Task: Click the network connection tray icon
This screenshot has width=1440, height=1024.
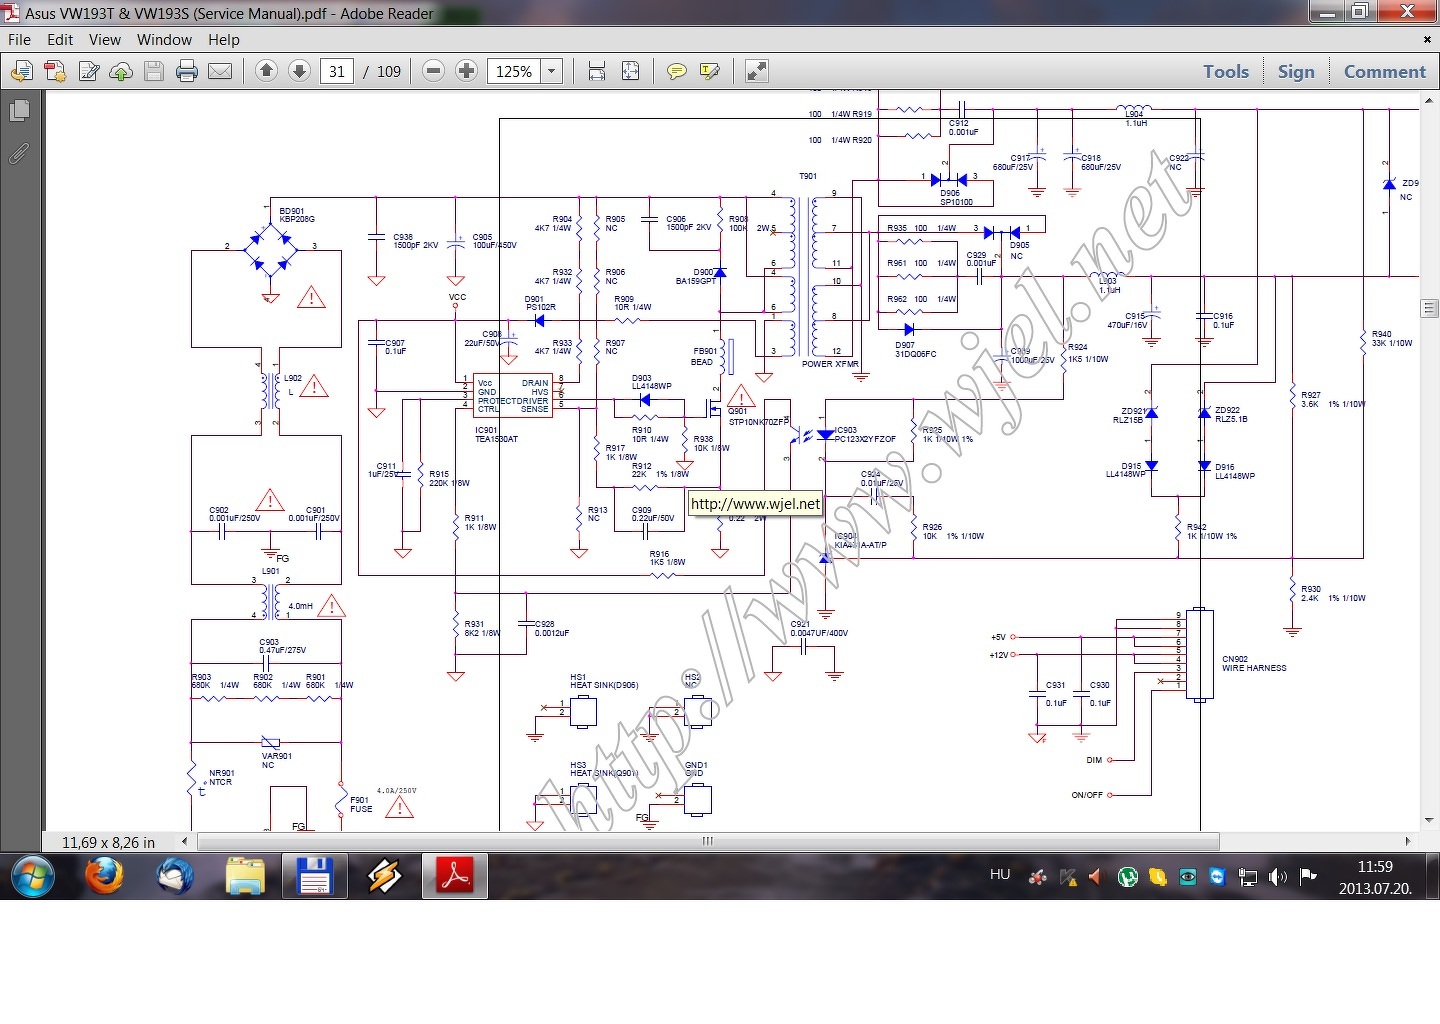Action: [x=1248, y=877]
